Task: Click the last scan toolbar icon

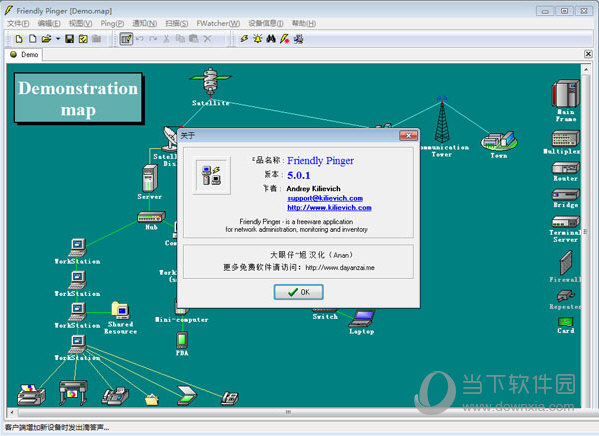Action: pos(299,39)
